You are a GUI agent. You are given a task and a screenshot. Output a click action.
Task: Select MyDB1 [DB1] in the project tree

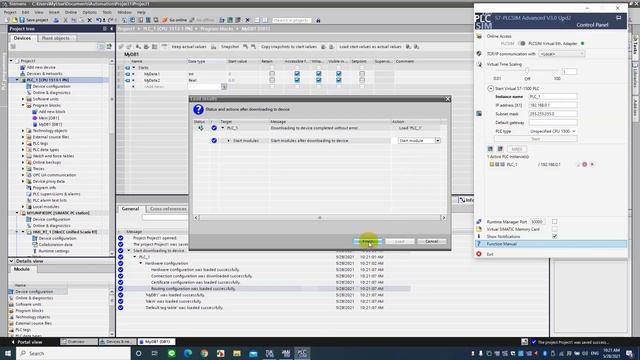pyautogui.click(x=50, y=124)
